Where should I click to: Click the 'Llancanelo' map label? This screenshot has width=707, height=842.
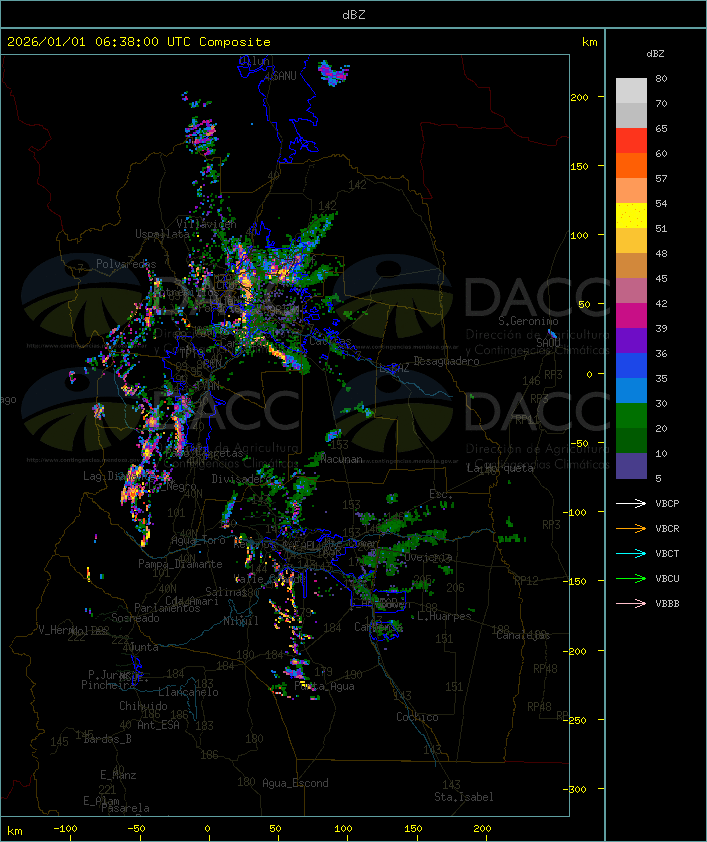point(188,692)
